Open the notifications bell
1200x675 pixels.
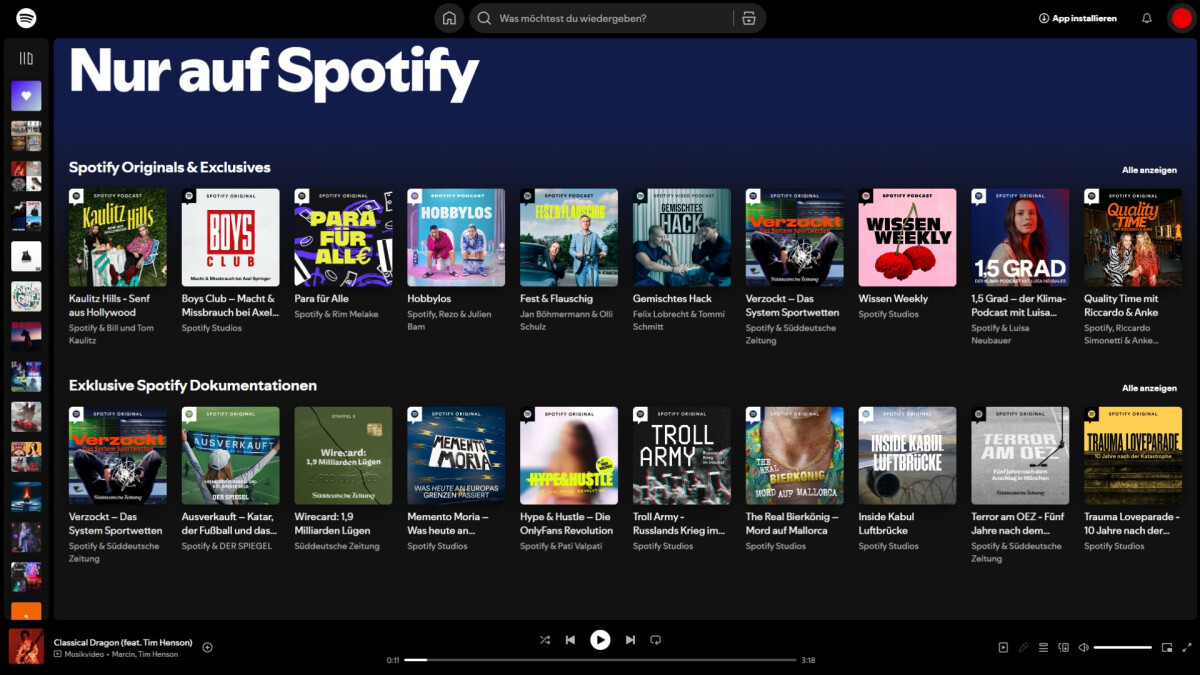(x=1145, y=17)
